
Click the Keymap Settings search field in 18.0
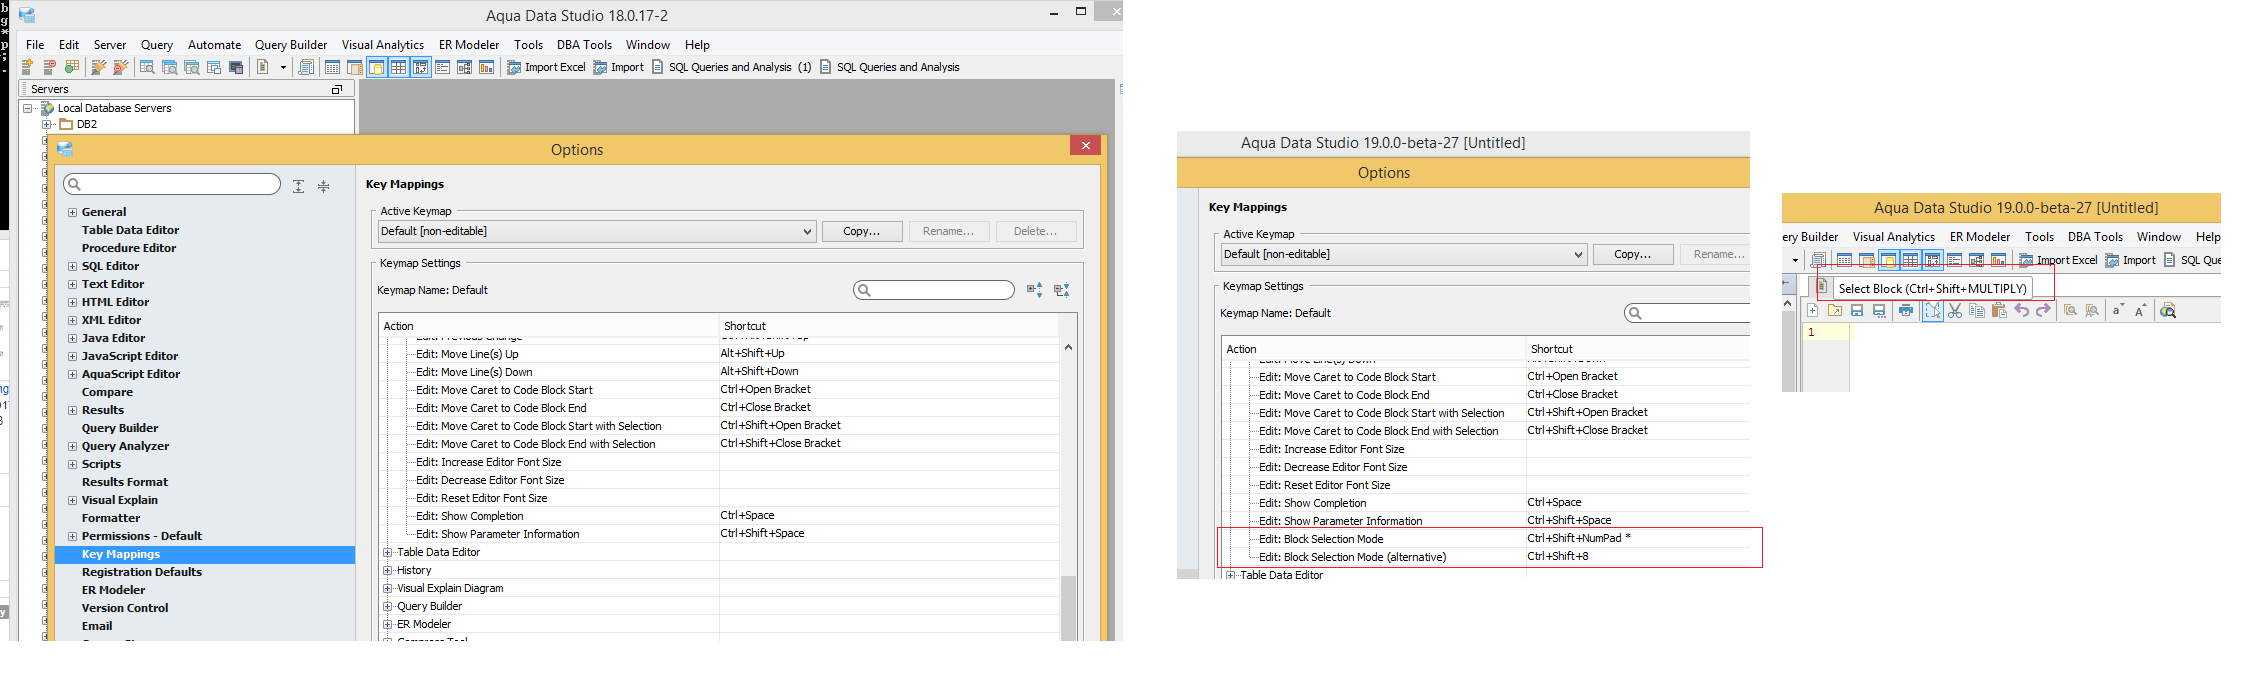(x=934, y=290)
